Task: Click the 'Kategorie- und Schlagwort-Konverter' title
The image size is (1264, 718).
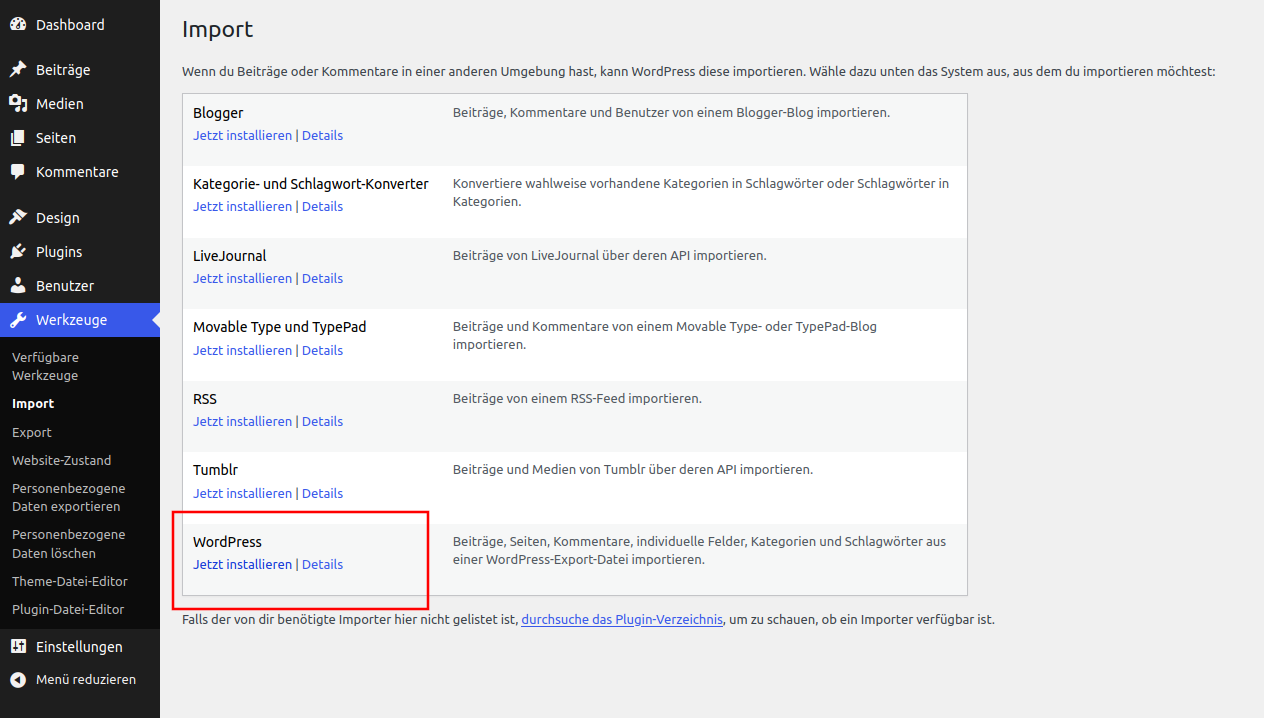Action: pos(311,184)
